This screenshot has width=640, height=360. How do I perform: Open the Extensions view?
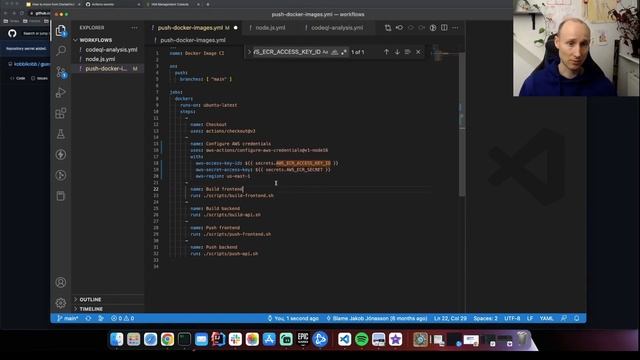[x=61, y=113]
